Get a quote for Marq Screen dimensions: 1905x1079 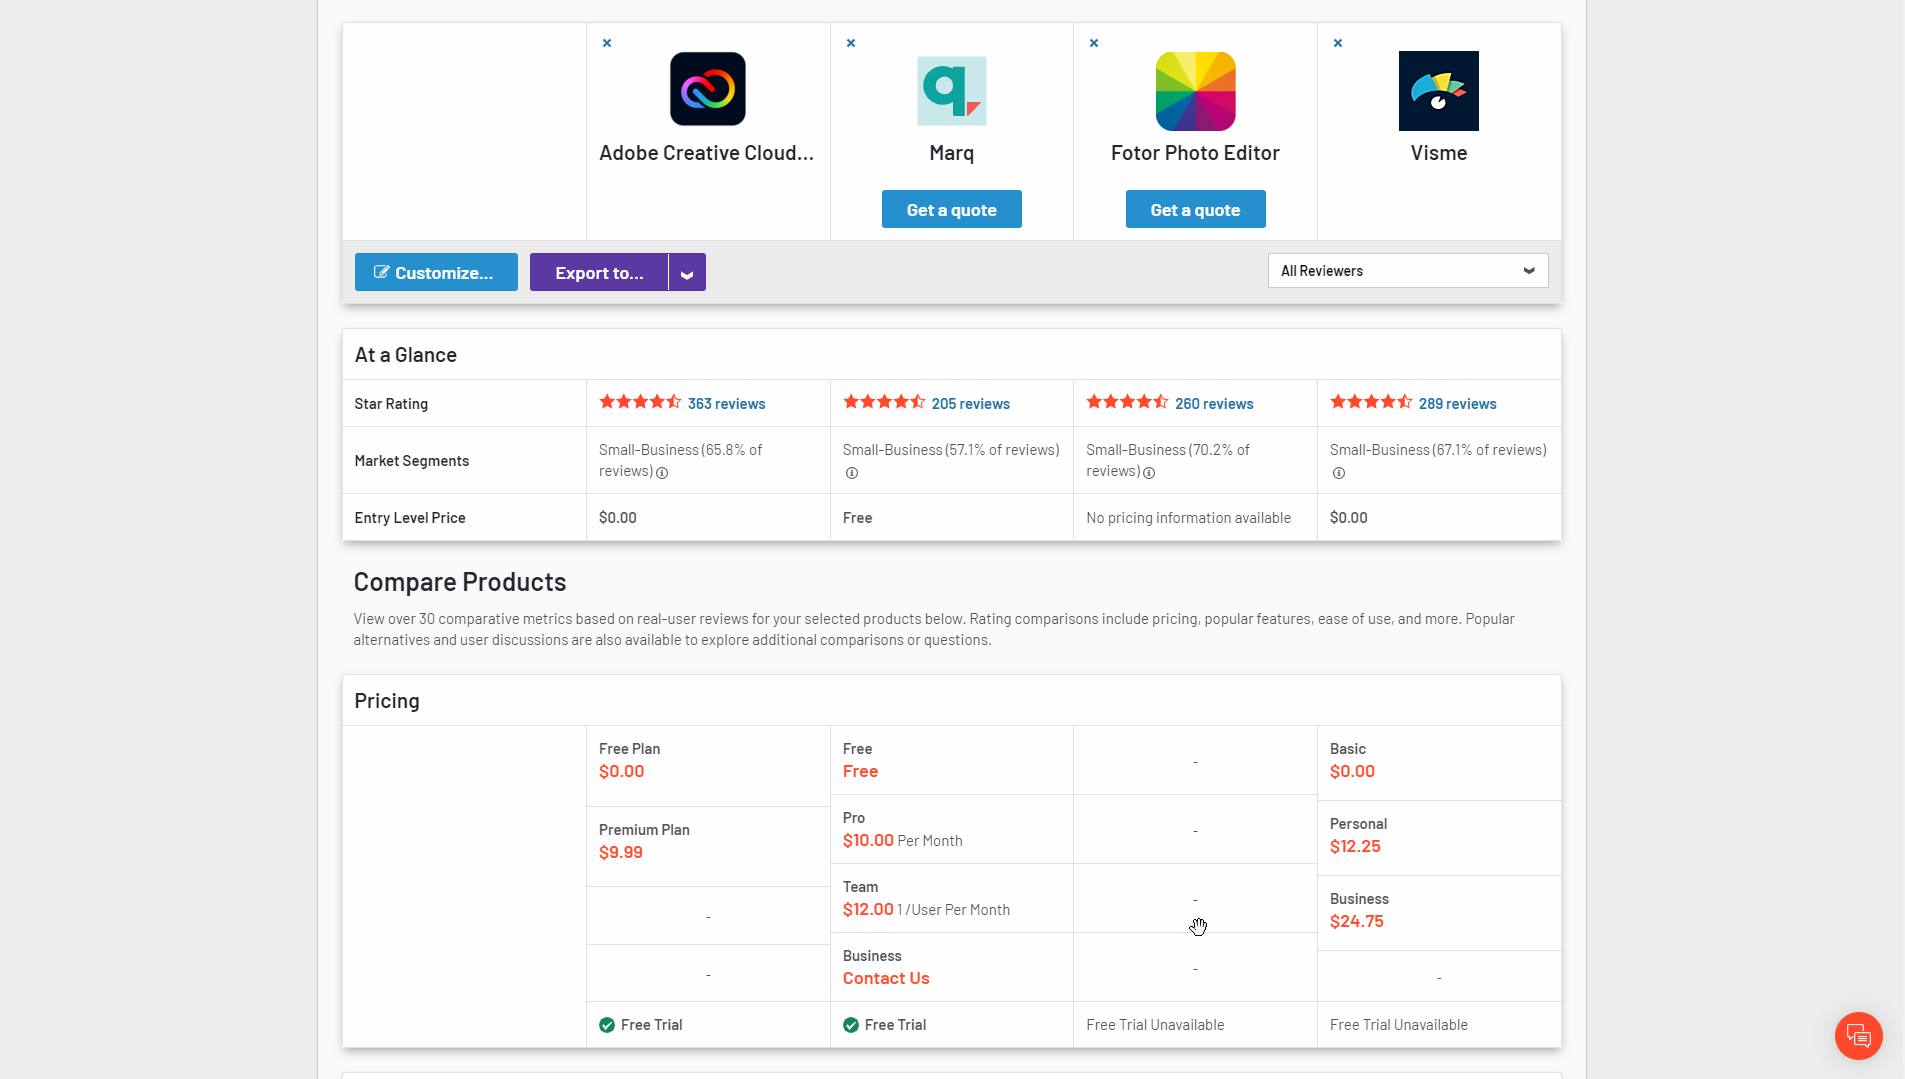coord(952,209)
